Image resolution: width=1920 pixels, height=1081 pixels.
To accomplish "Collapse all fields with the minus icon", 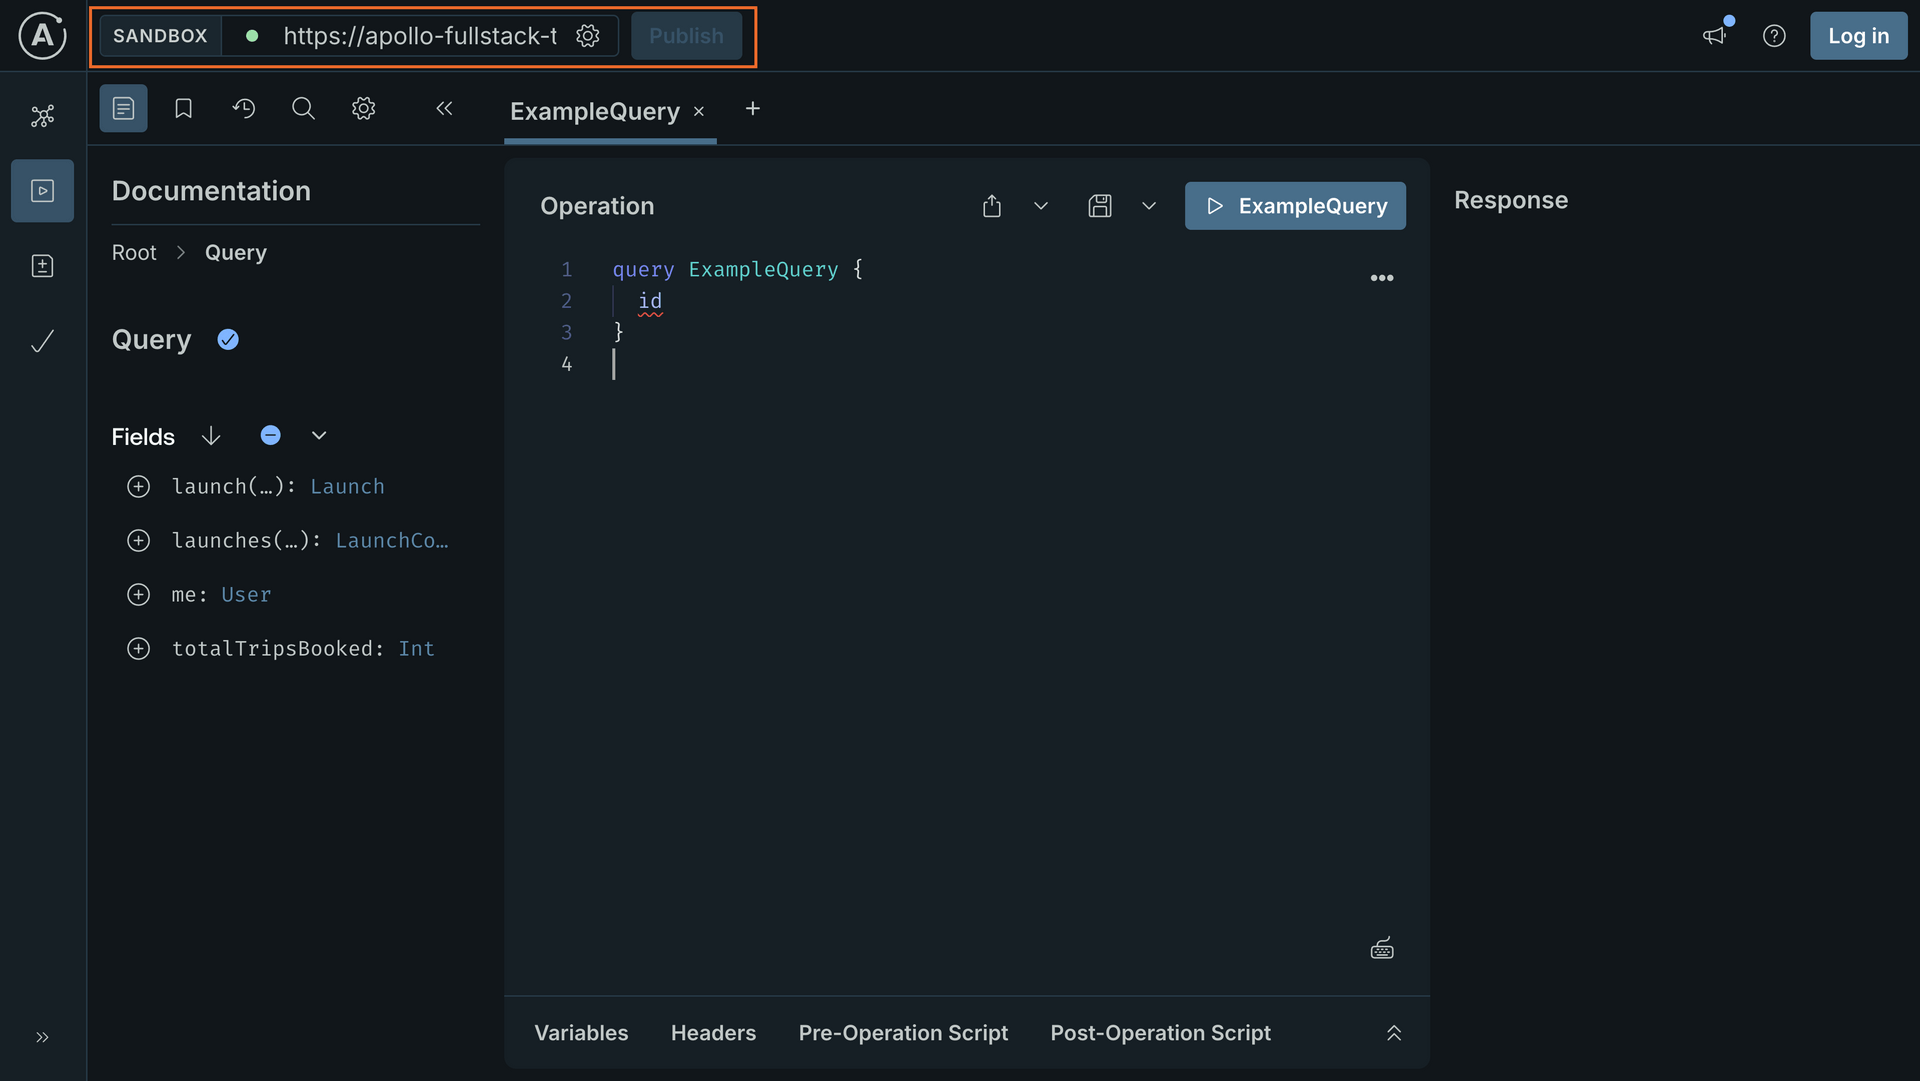I will coord(270,435).
